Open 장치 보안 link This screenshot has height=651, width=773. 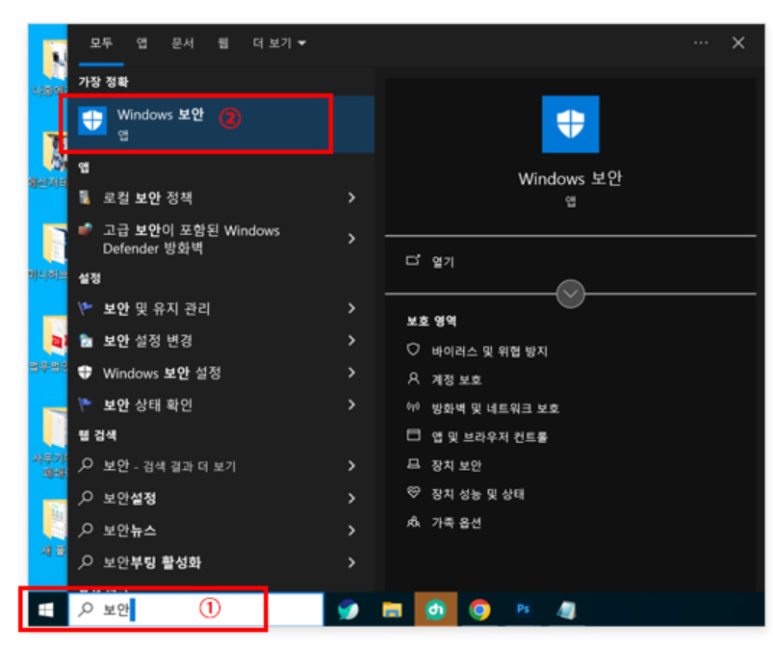click(x=457, y=466)
